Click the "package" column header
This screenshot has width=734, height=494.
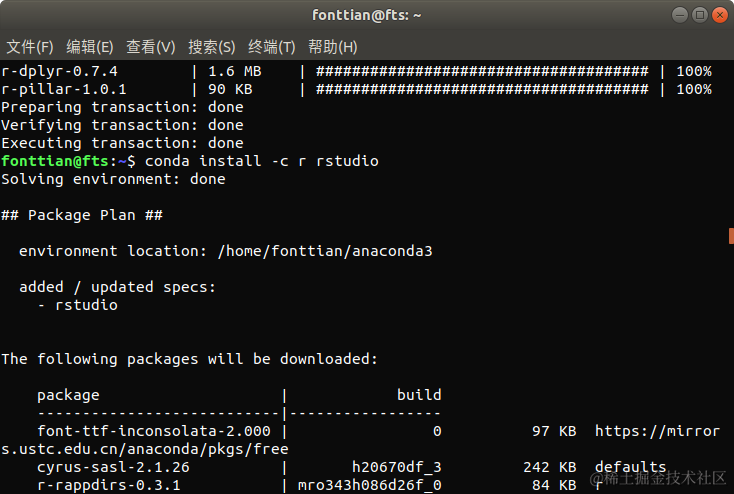(68, 395)
